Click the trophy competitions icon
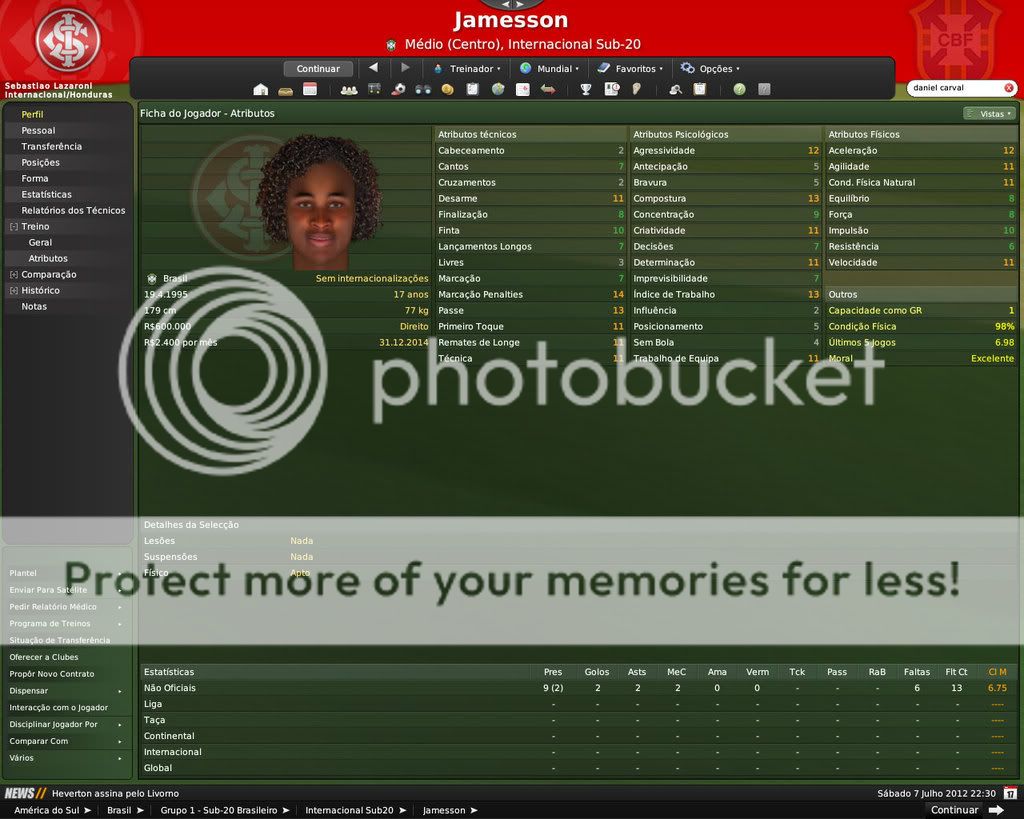Screen dimensions: 1024x819 tap(586, 89)
